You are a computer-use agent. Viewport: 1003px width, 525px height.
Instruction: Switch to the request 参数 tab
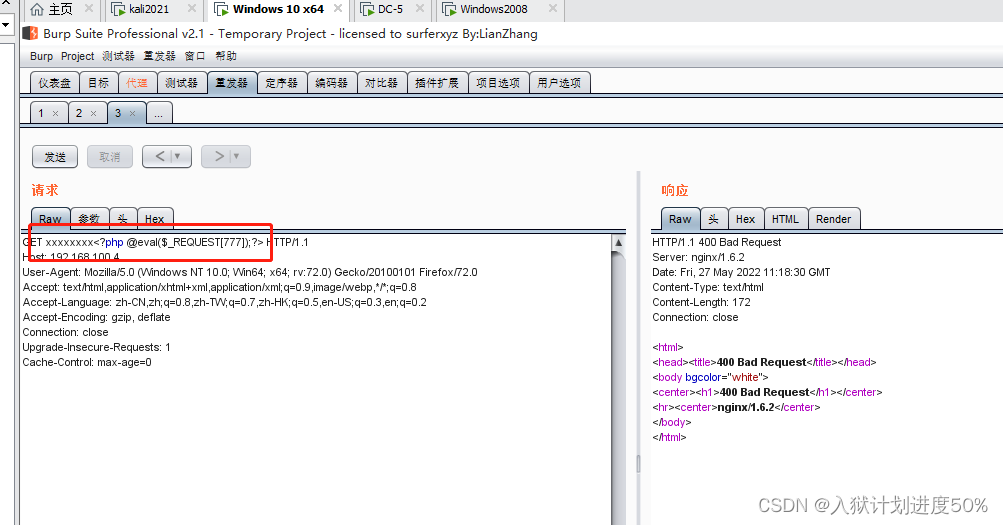[x=90, y=219]
